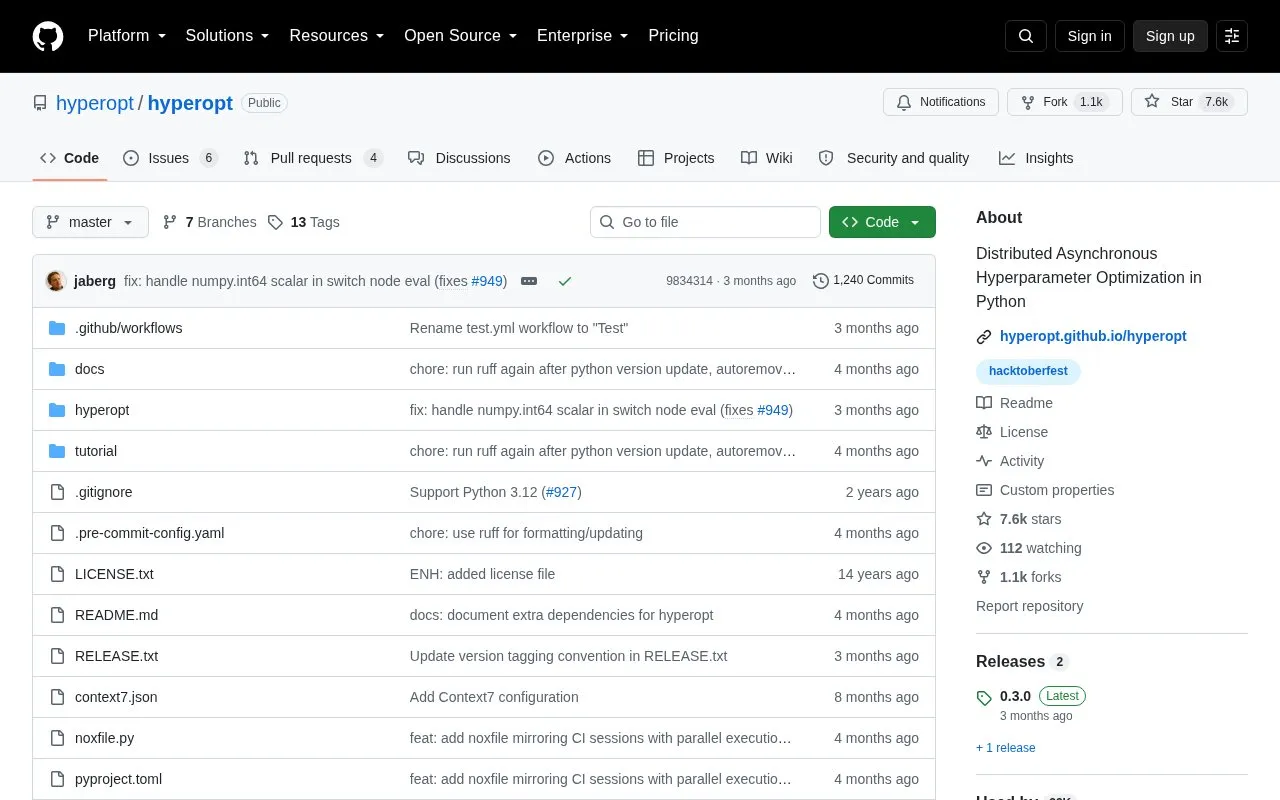Open the 7 Branches link
Viewport: 1280px width, 800px height.
pyautogui.click(x=209, y=222)
